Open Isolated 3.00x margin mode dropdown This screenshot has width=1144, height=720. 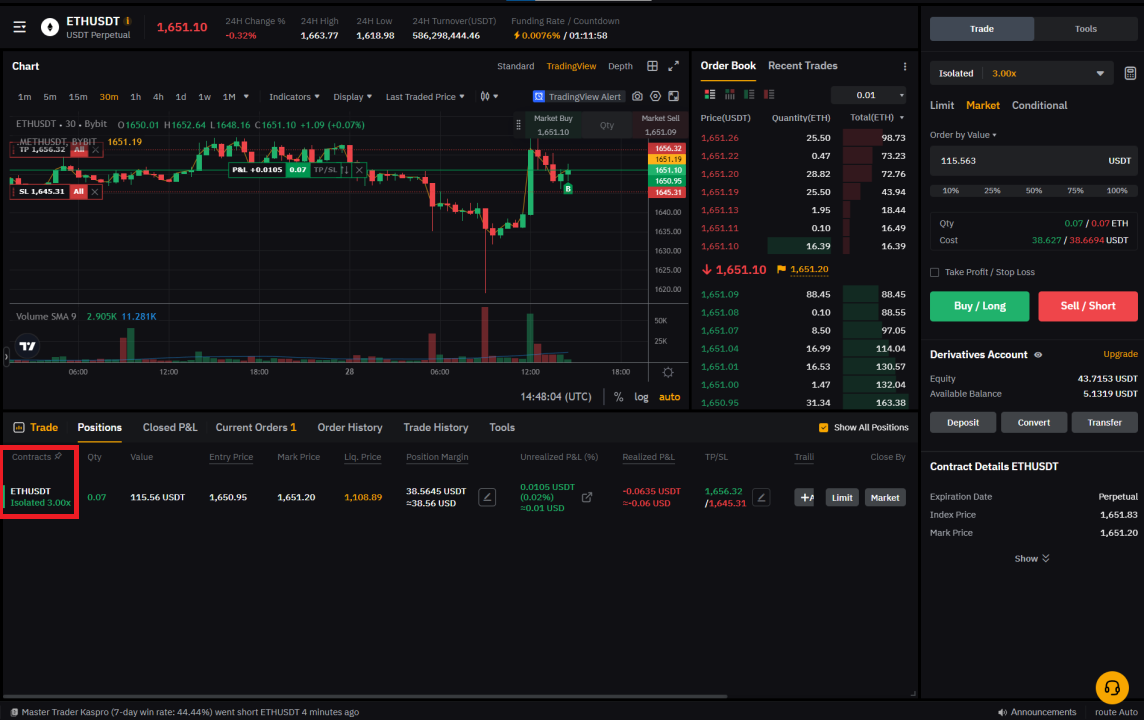point(1021,73)
